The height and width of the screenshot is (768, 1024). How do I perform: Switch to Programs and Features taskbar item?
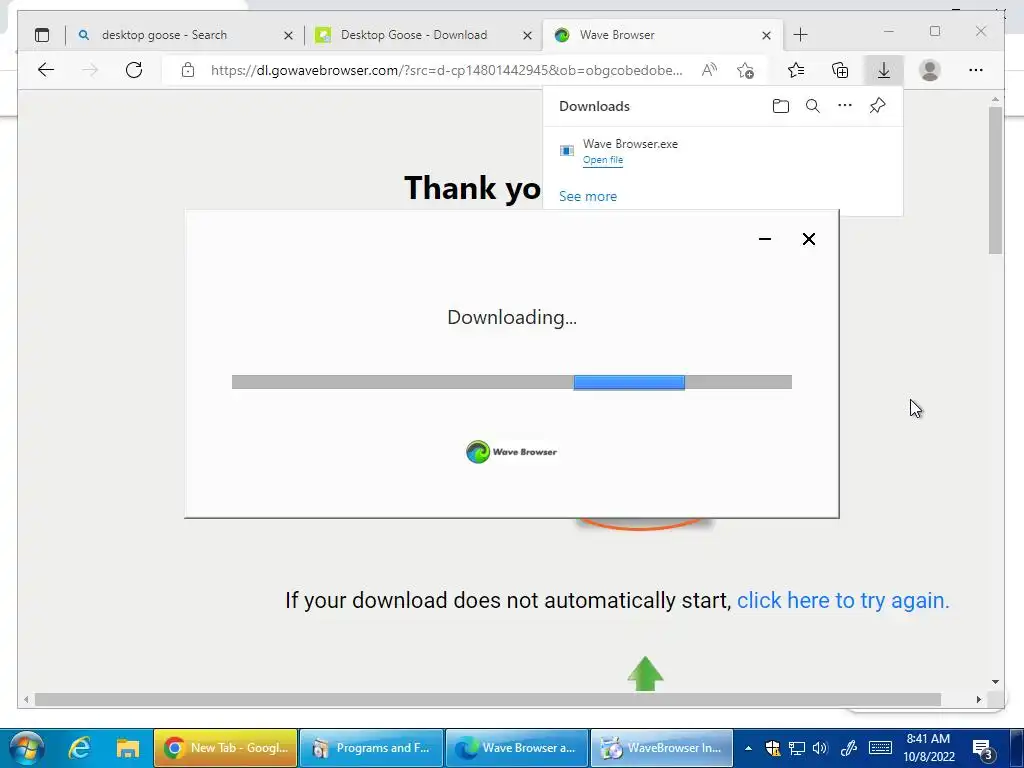(x=371, y=748)
